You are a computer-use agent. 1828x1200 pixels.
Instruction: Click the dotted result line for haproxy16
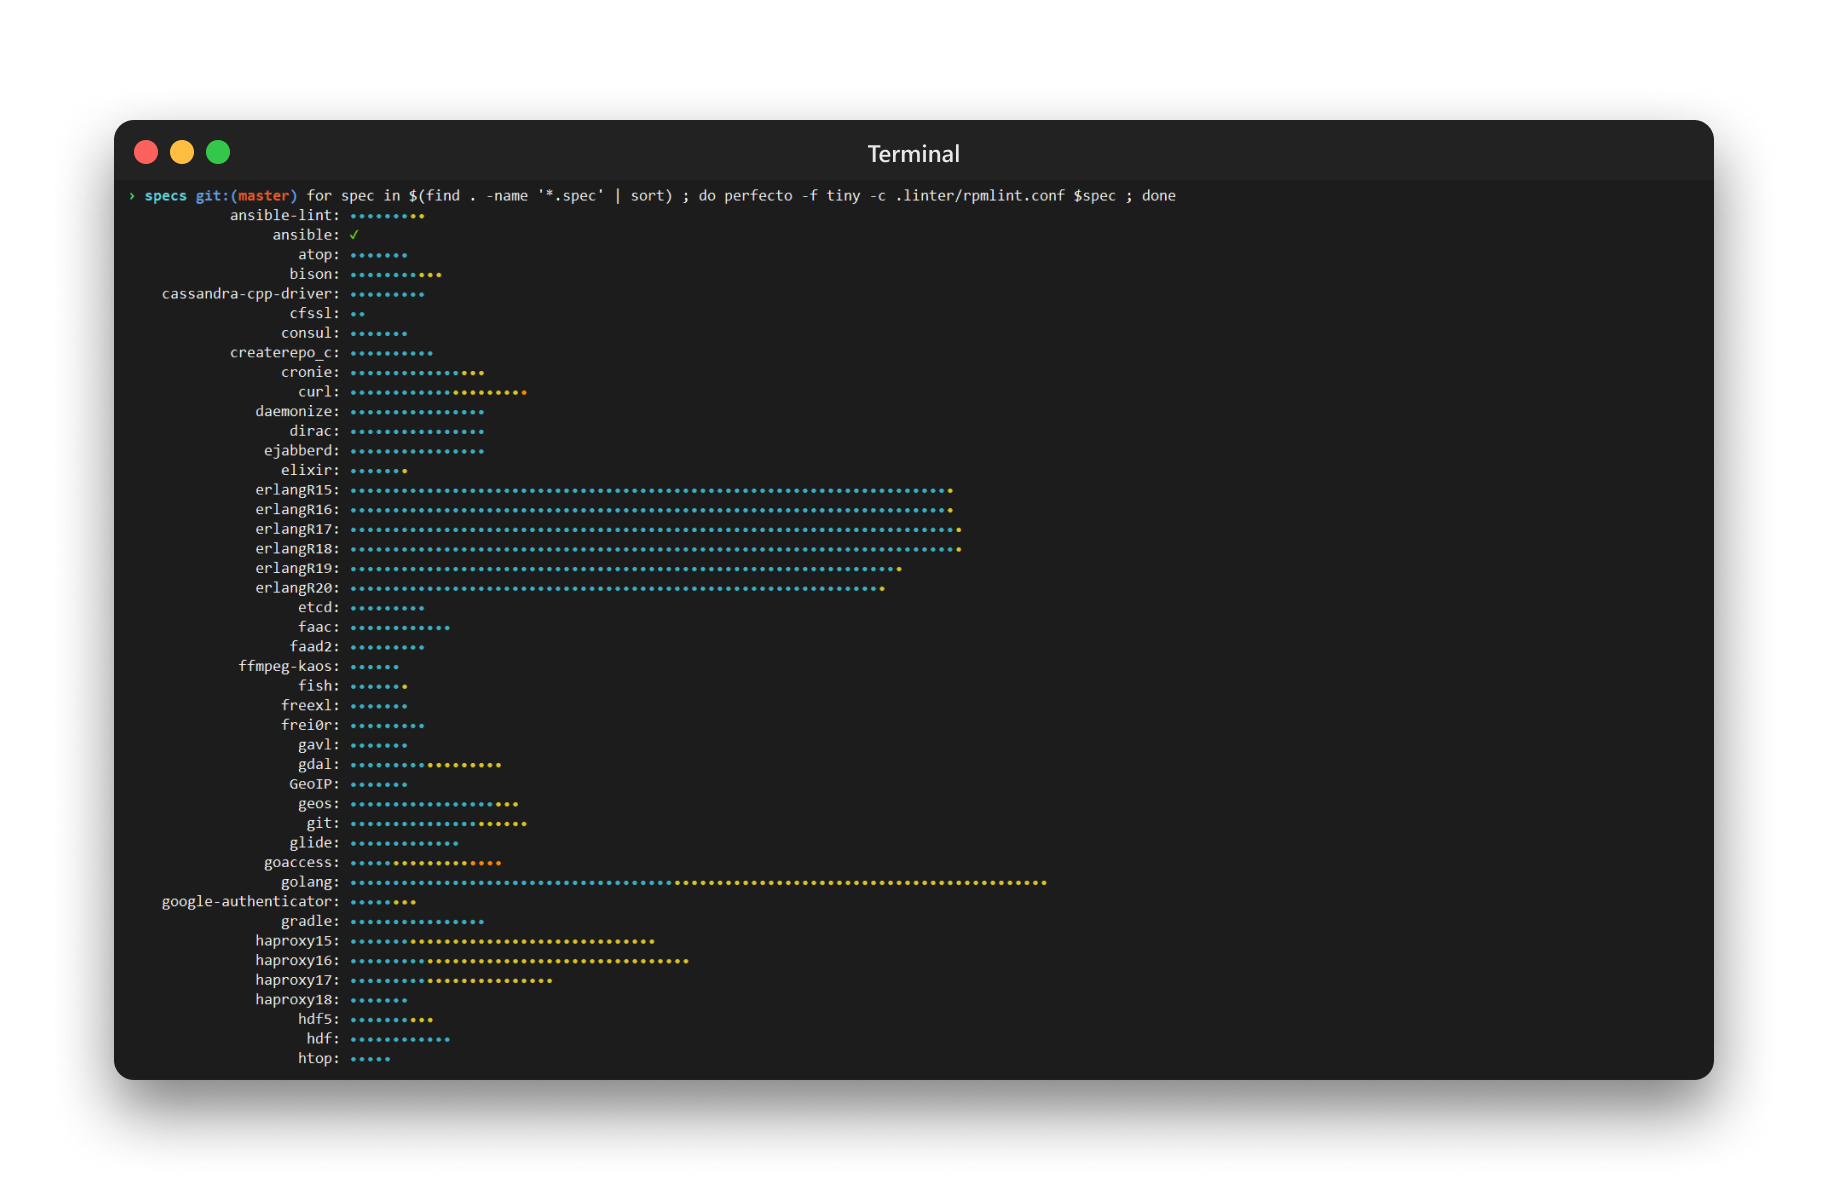(x=519, y=961)
